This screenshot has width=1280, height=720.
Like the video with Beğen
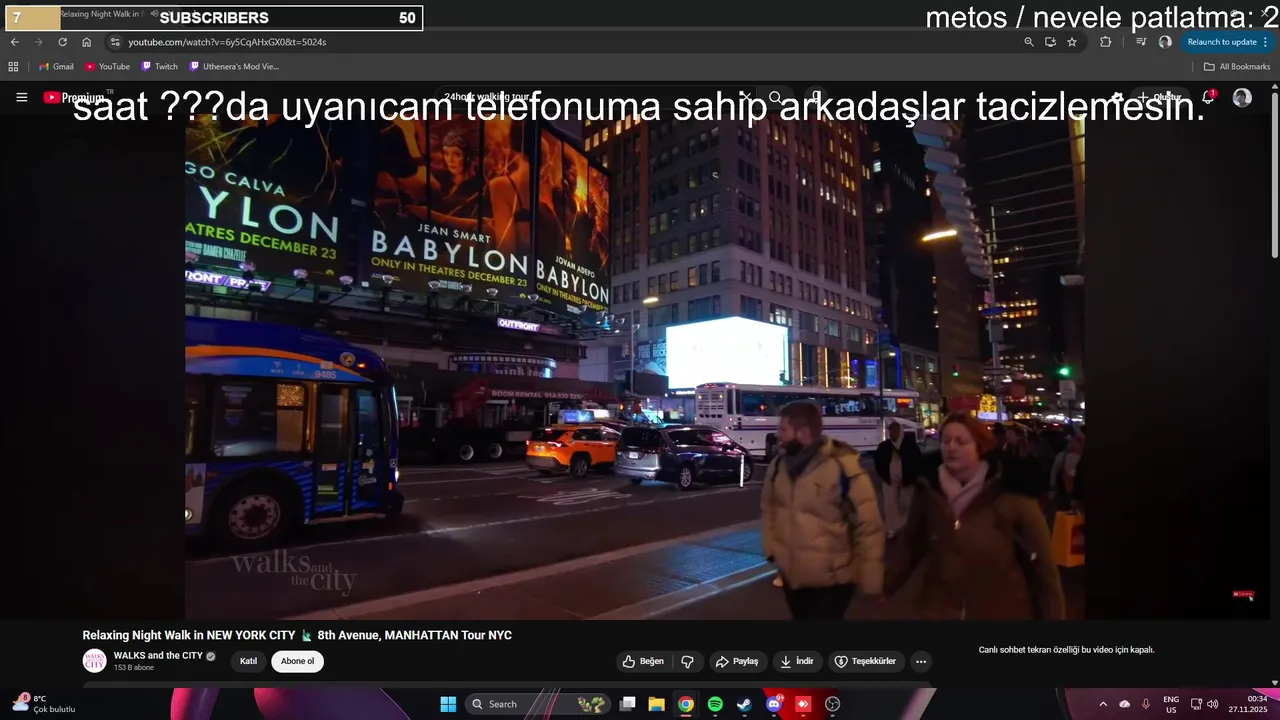click(643, 661)
